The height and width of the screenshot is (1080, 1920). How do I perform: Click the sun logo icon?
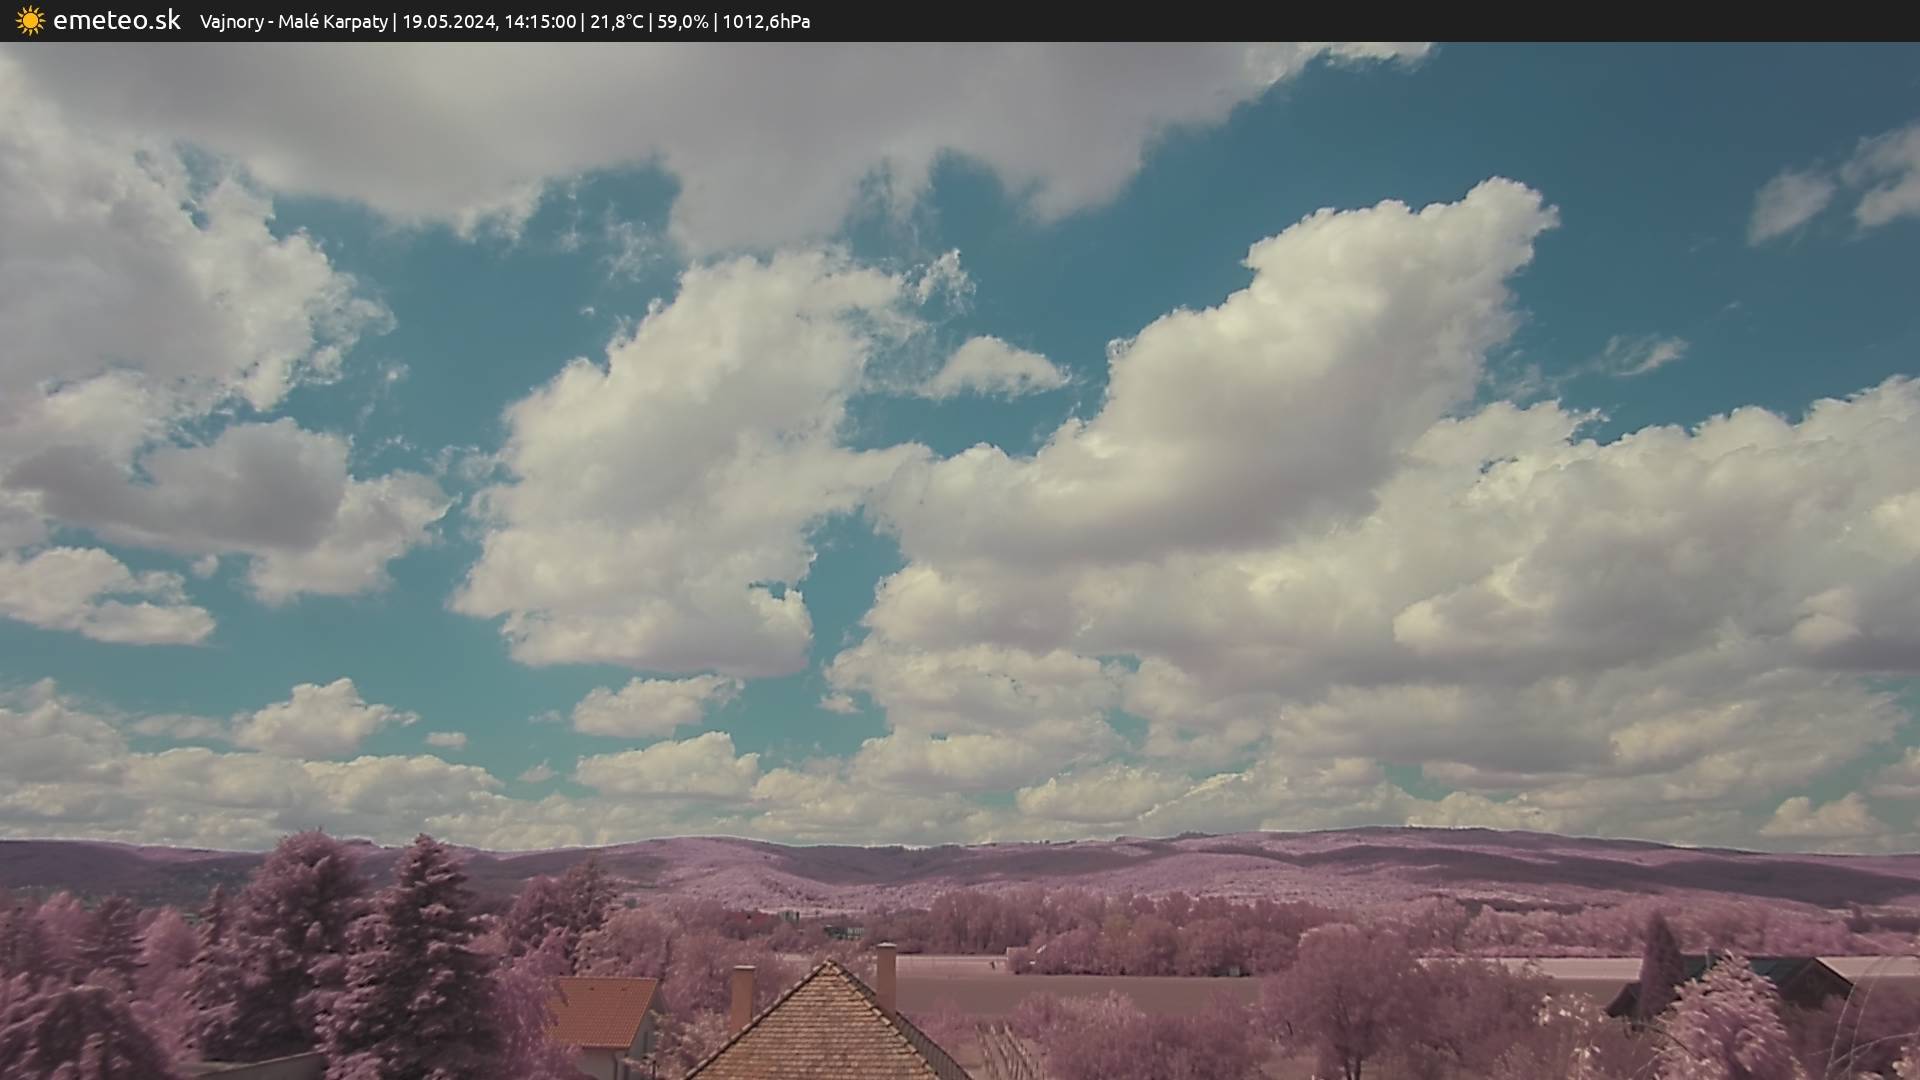30,20
